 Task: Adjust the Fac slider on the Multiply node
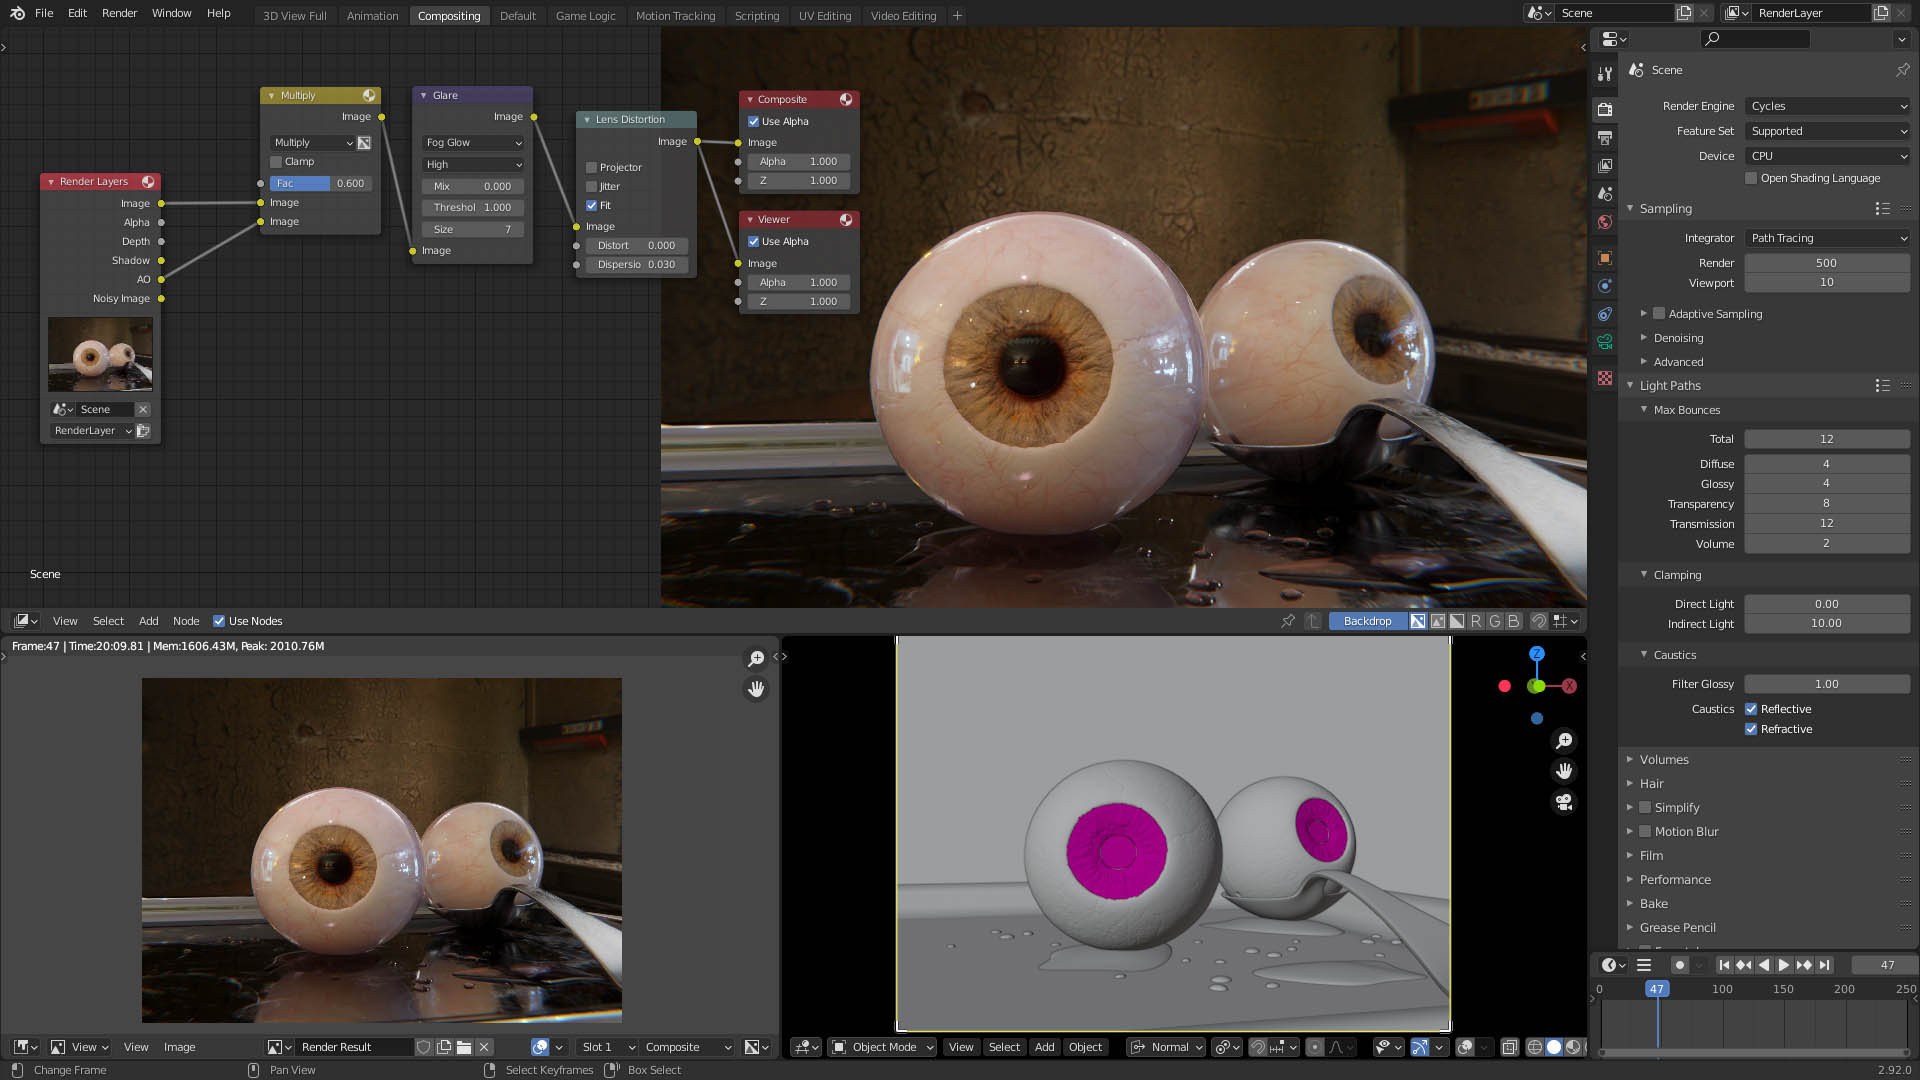coord(320,183)
